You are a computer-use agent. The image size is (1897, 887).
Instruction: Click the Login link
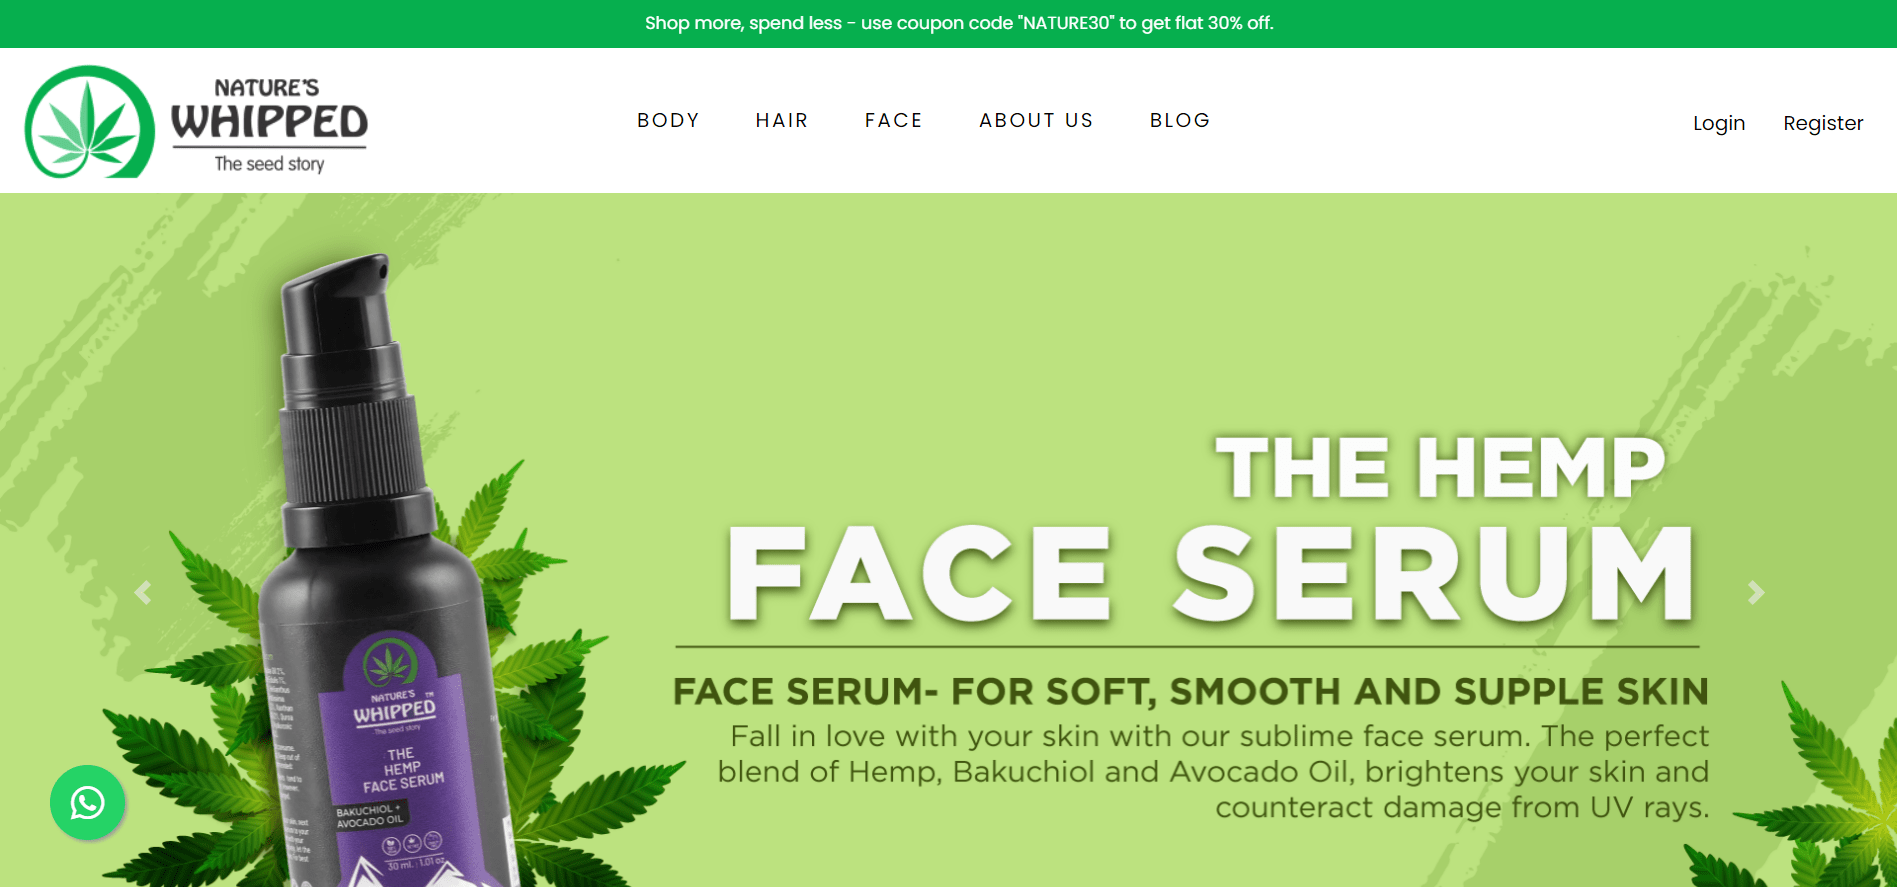pyautogui.click(x=1719, y=123)
